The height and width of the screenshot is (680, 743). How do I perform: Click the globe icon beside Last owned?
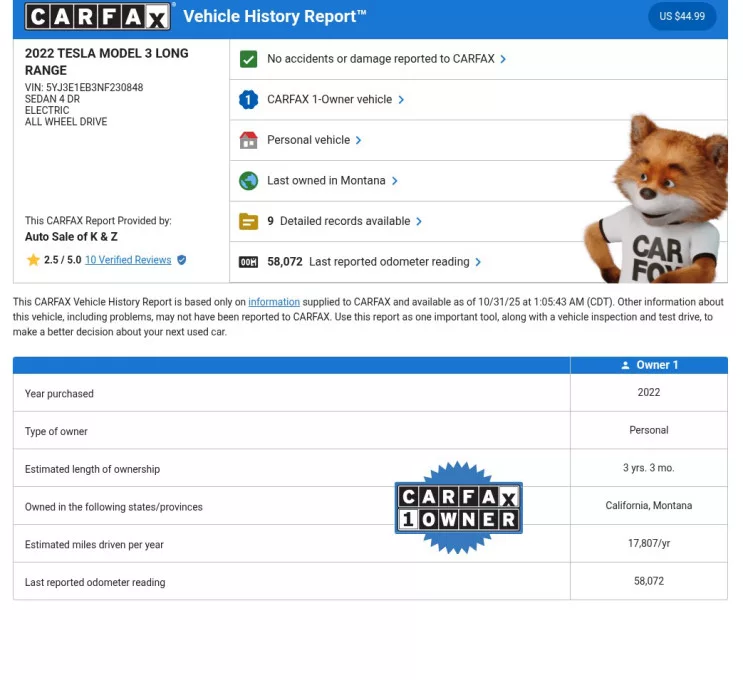(249, 181)
